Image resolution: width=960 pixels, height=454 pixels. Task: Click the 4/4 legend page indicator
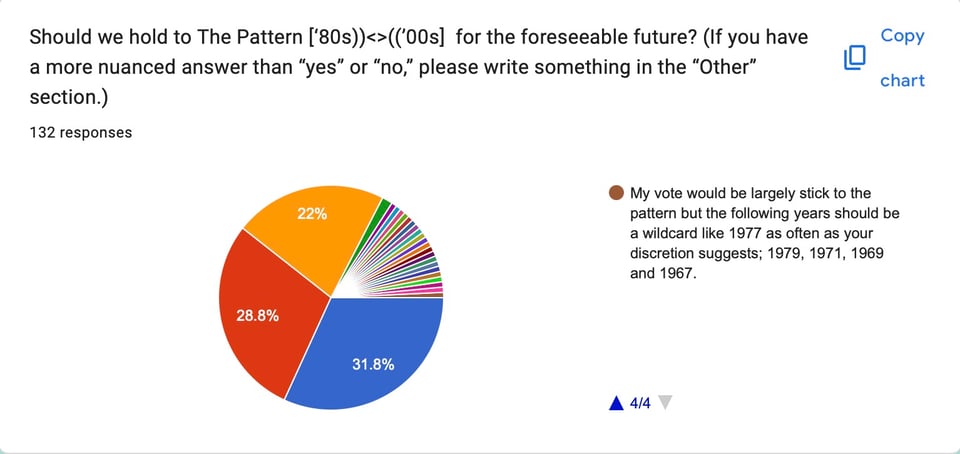pyautogui.click(x=641, y=403)
